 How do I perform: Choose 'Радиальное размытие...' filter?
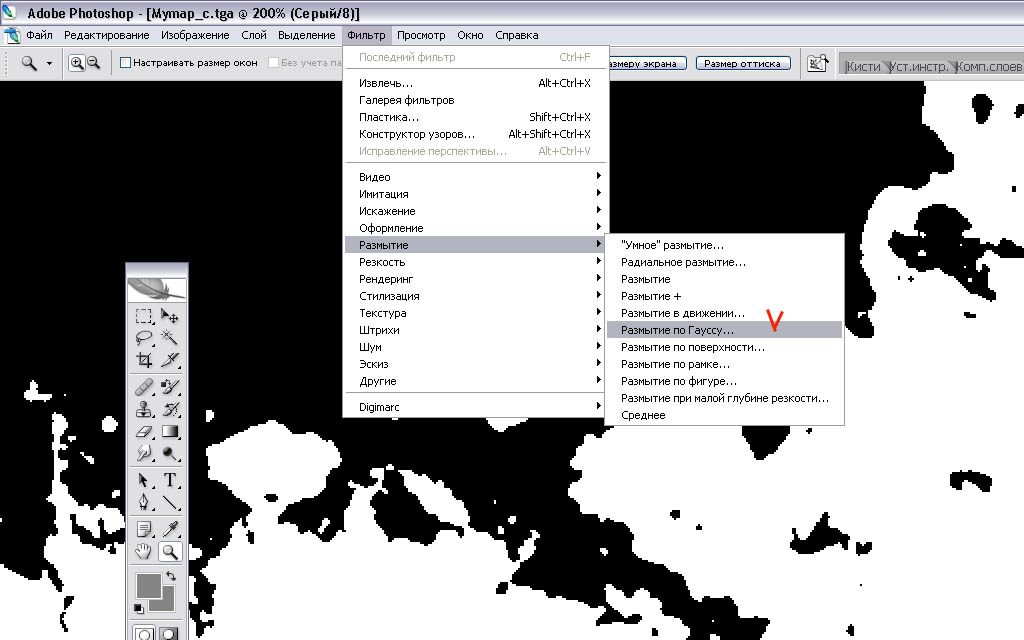pos(724,262)
